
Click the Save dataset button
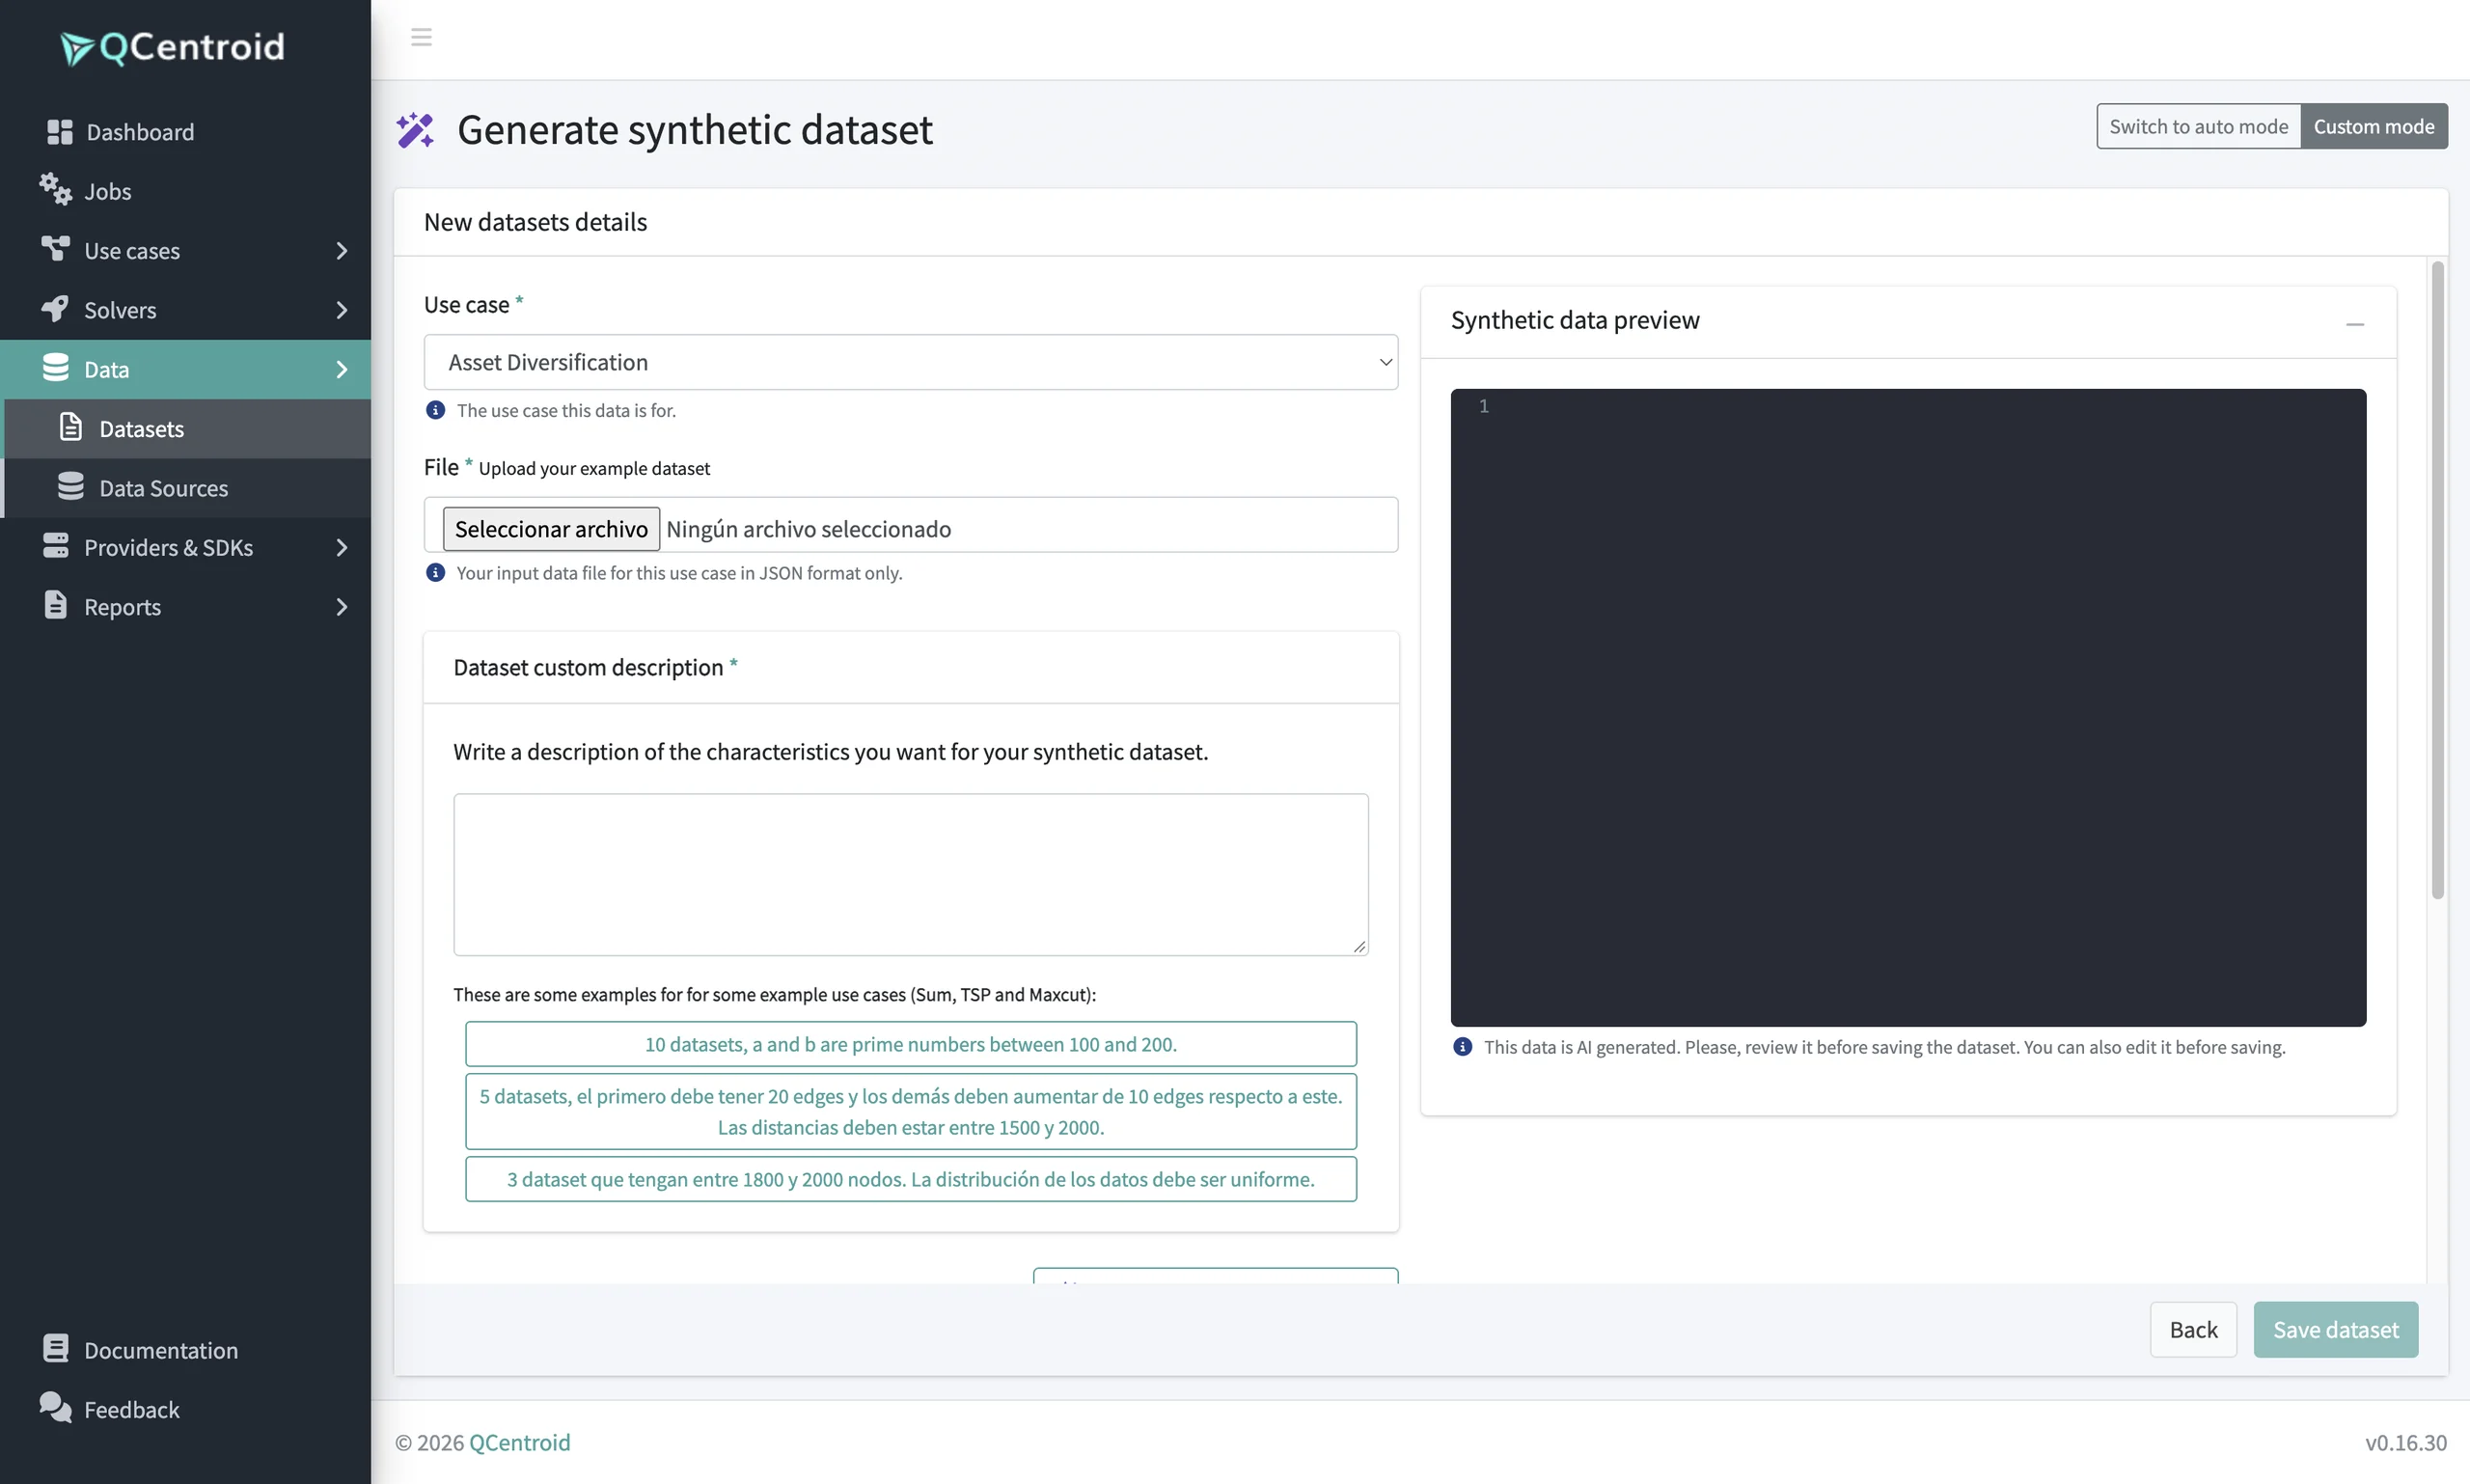click(x=2336, y=1329)
